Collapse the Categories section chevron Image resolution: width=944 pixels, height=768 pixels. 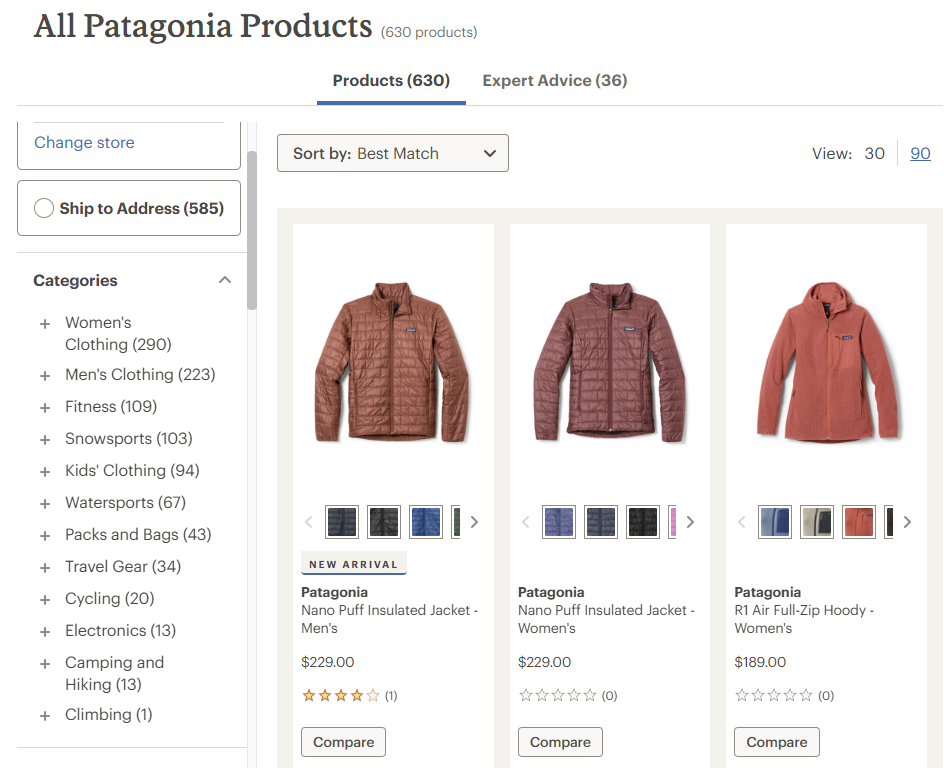click(x=225, y=280)
